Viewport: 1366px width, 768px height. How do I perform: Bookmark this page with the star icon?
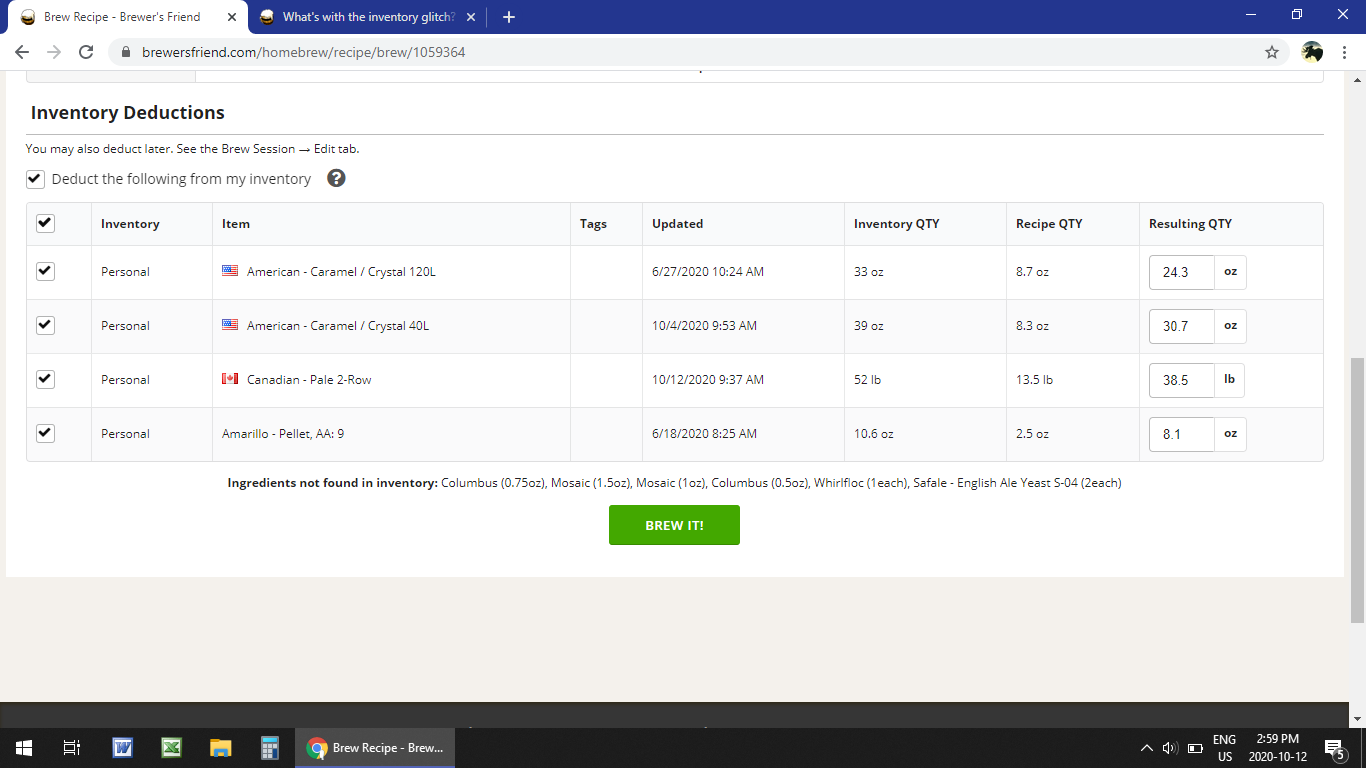1272,52
